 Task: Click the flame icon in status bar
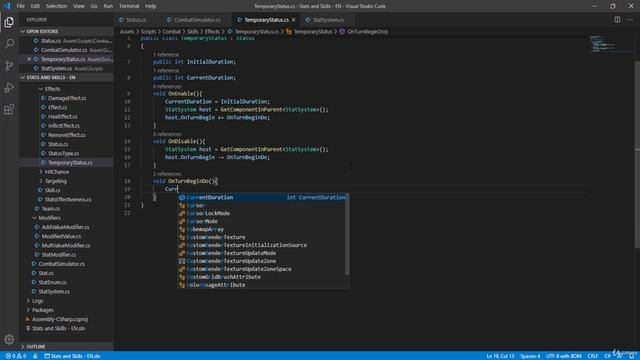pyautogui.click(x=35, y=356)
